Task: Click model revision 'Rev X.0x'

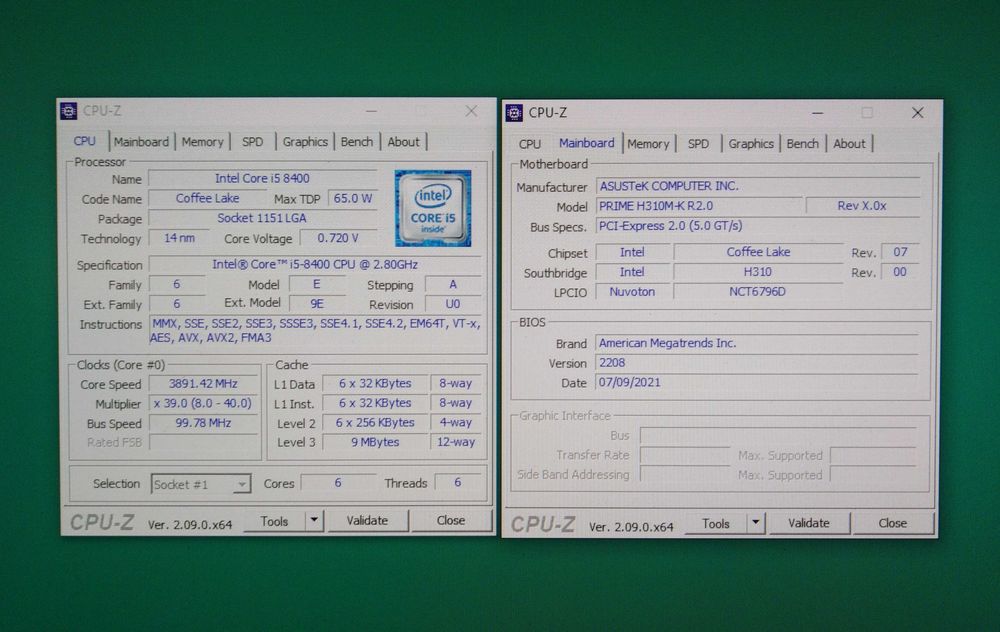Action: (x=862, y=206)
